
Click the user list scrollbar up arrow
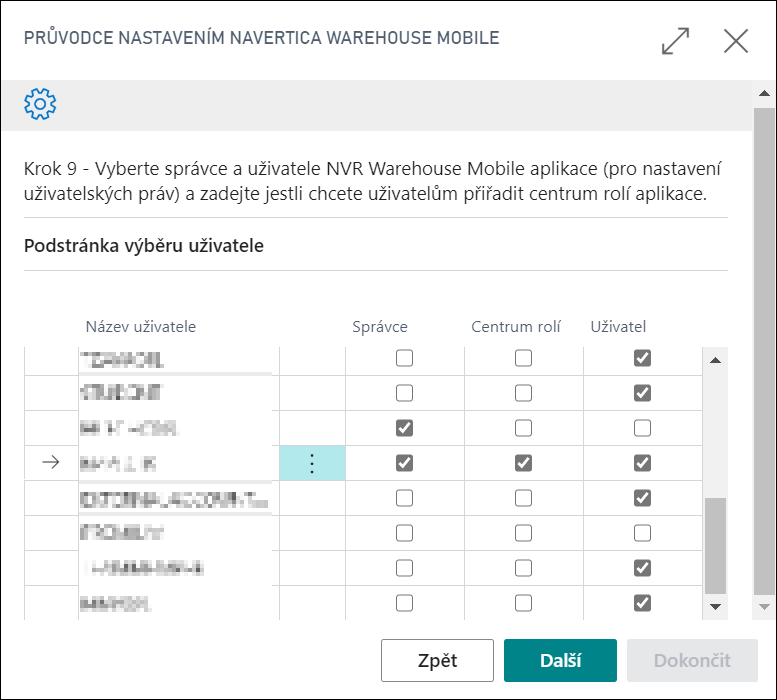(715, 360)
